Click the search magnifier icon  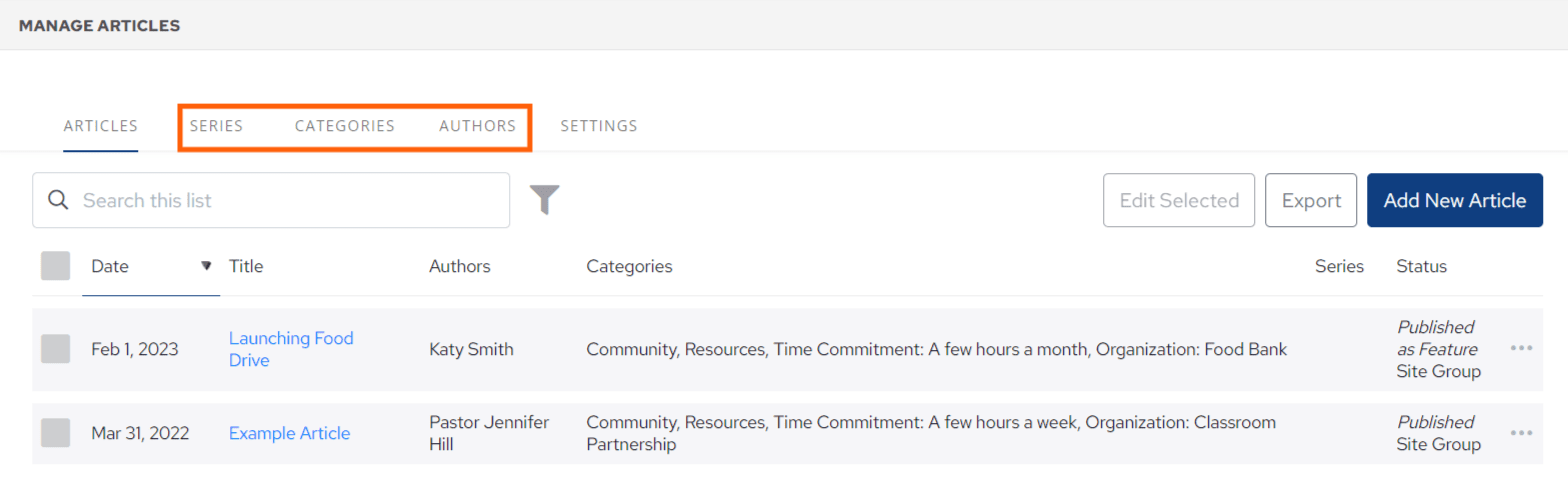click(x=58, y=200)
